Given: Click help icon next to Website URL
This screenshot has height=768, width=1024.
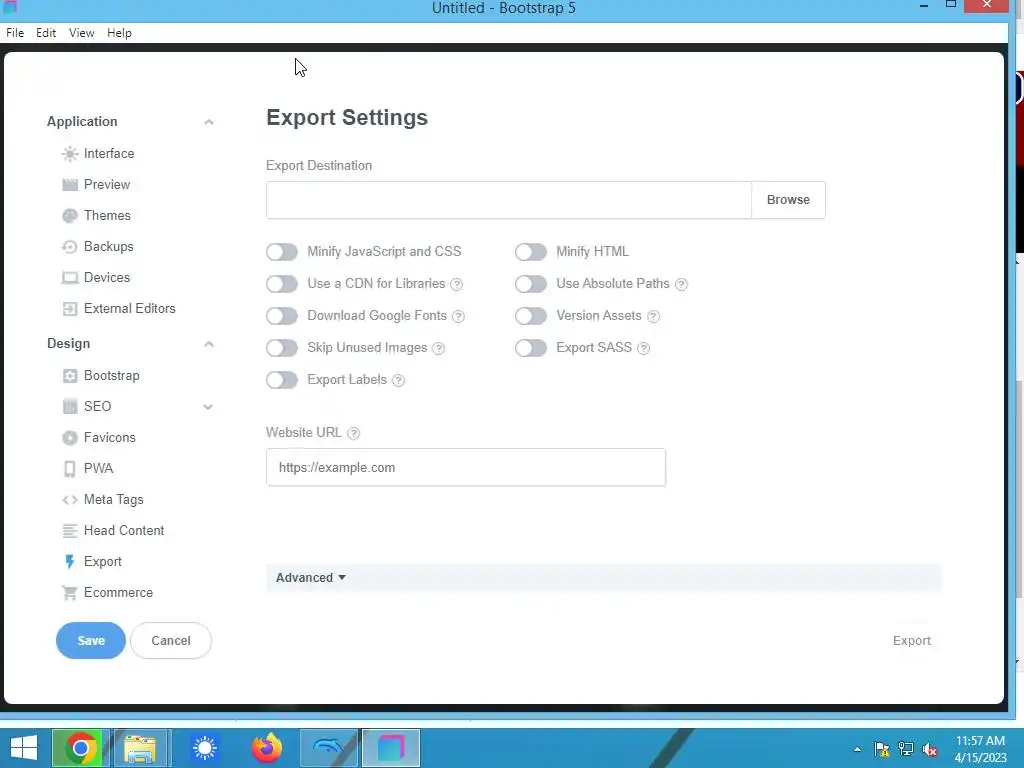Looking at the screenshot, I should coord(353,433).
